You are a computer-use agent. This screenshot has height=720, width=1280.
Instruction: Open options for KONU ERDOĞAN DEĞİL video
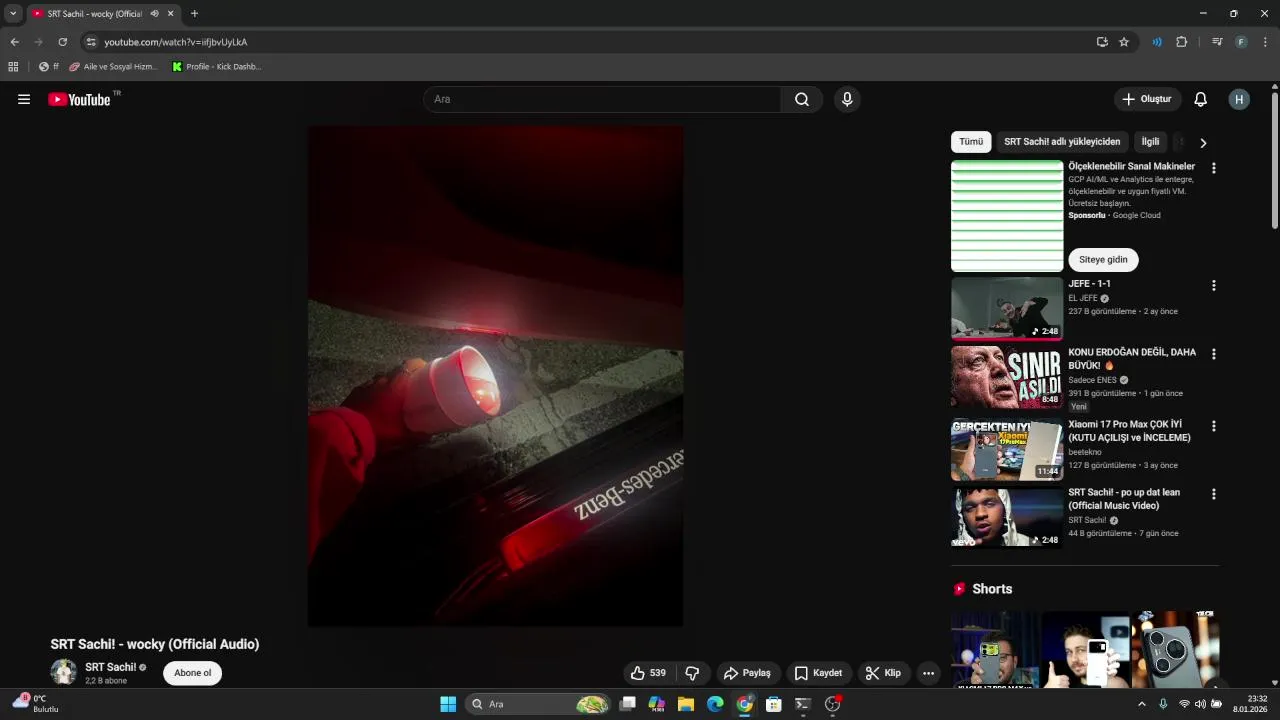pos(1214,354)
